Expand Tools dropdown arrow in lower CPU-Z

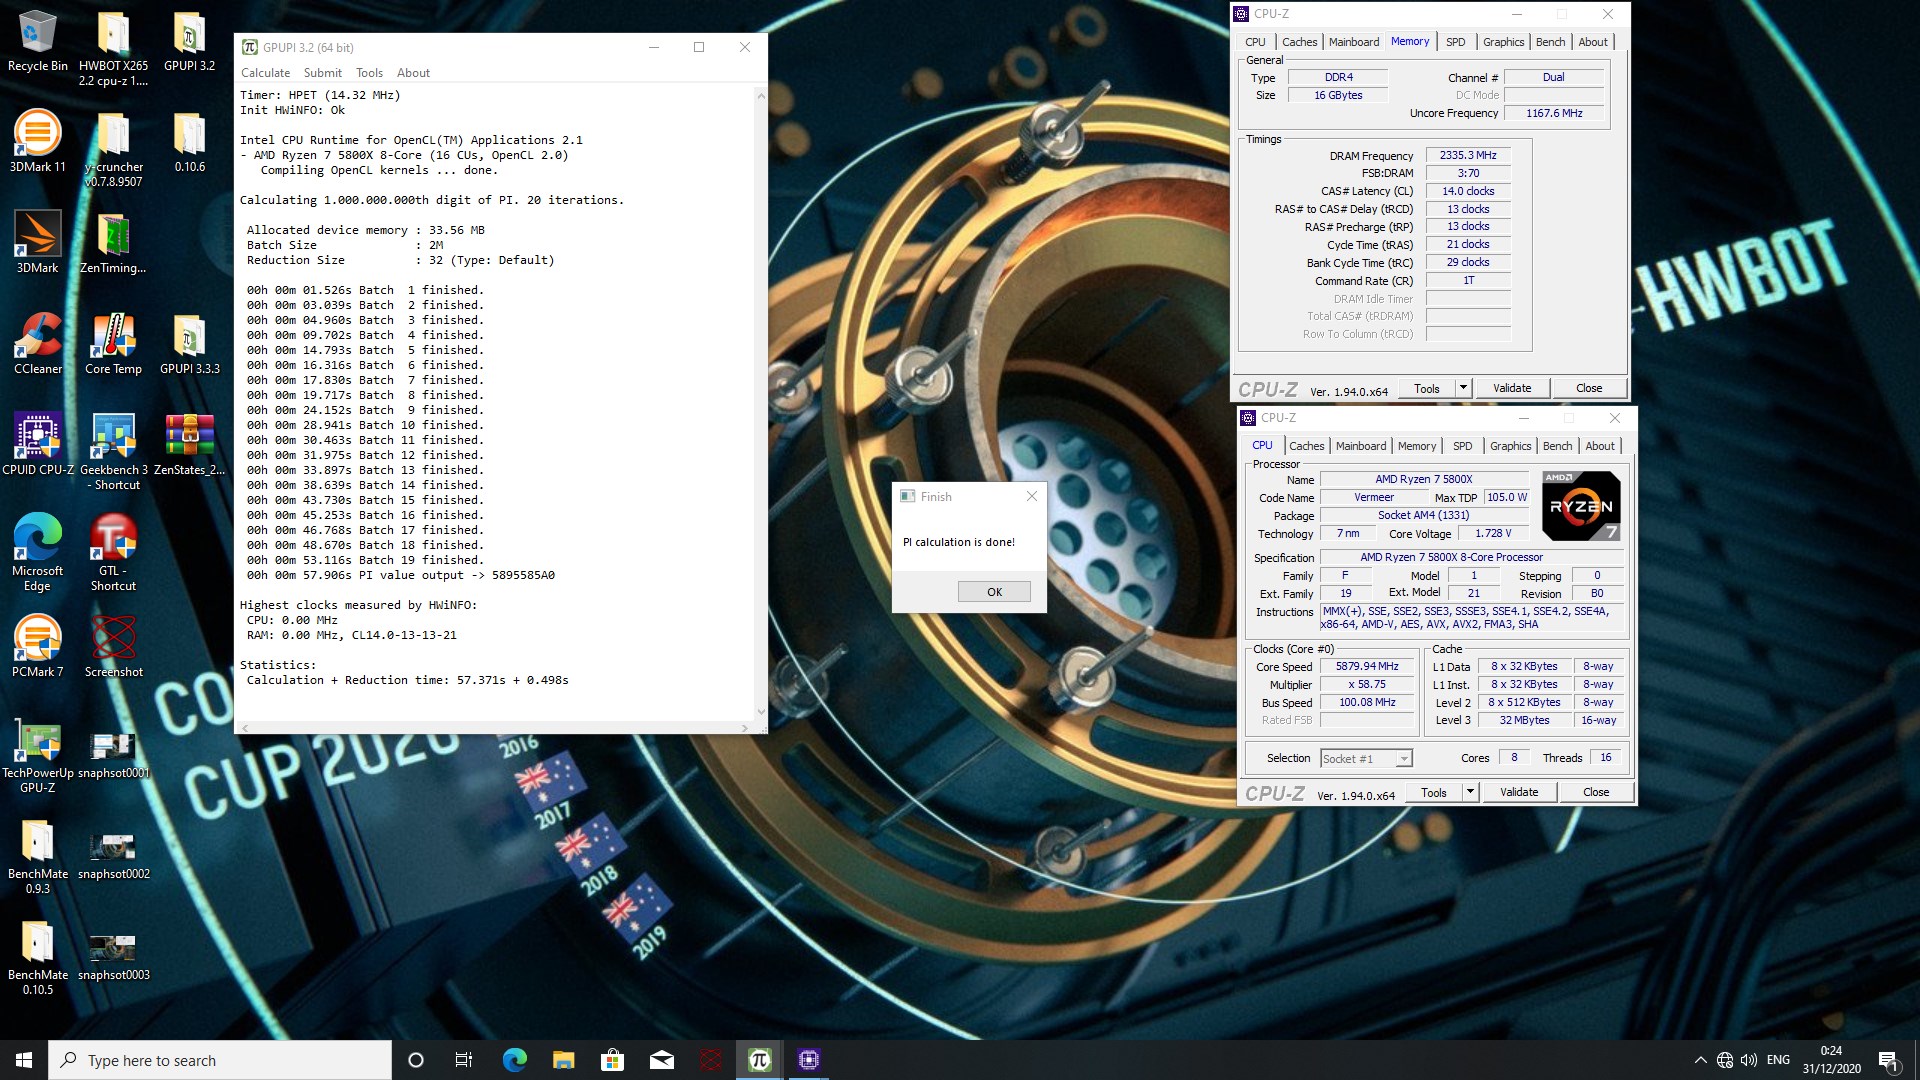(x=1470, y=792)
